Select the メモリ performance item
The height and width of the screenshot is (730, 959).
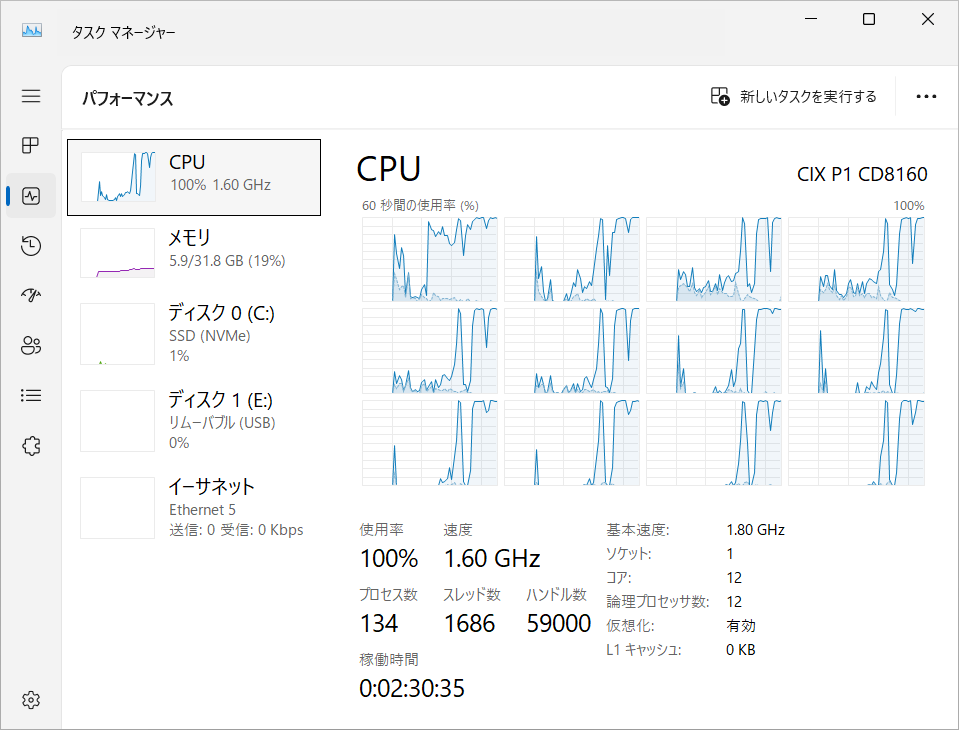[x=194, y=250]
